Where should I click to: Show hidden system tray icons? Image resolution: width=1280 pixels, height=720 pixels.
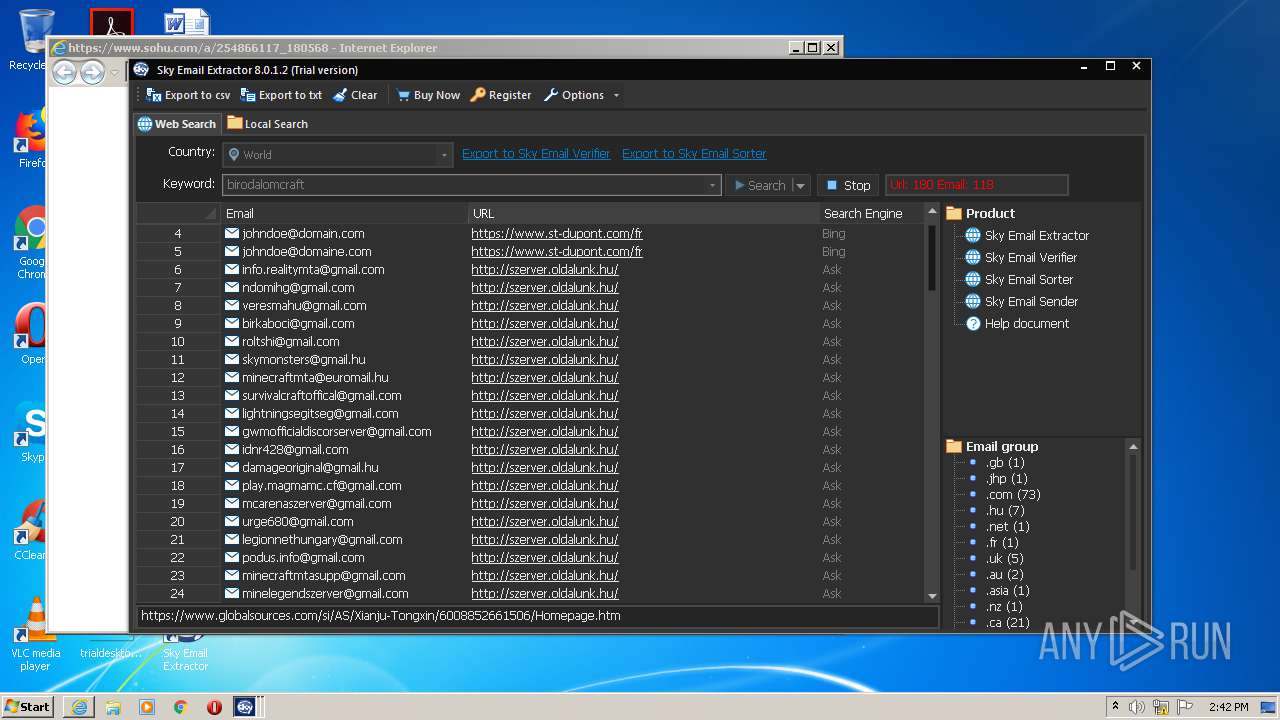1116,707
